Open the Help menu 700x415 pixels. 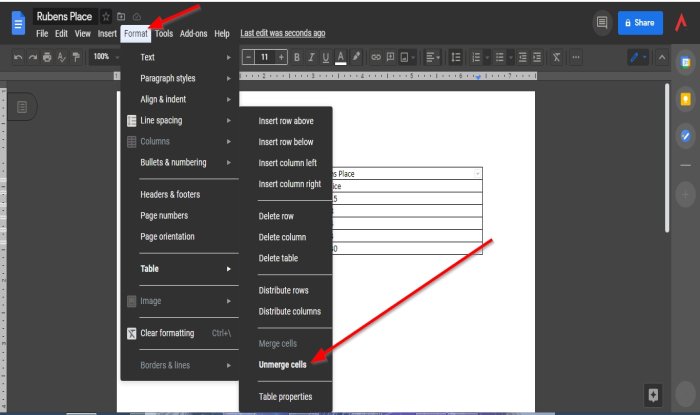pyautogui.click(x=222, y=33)
